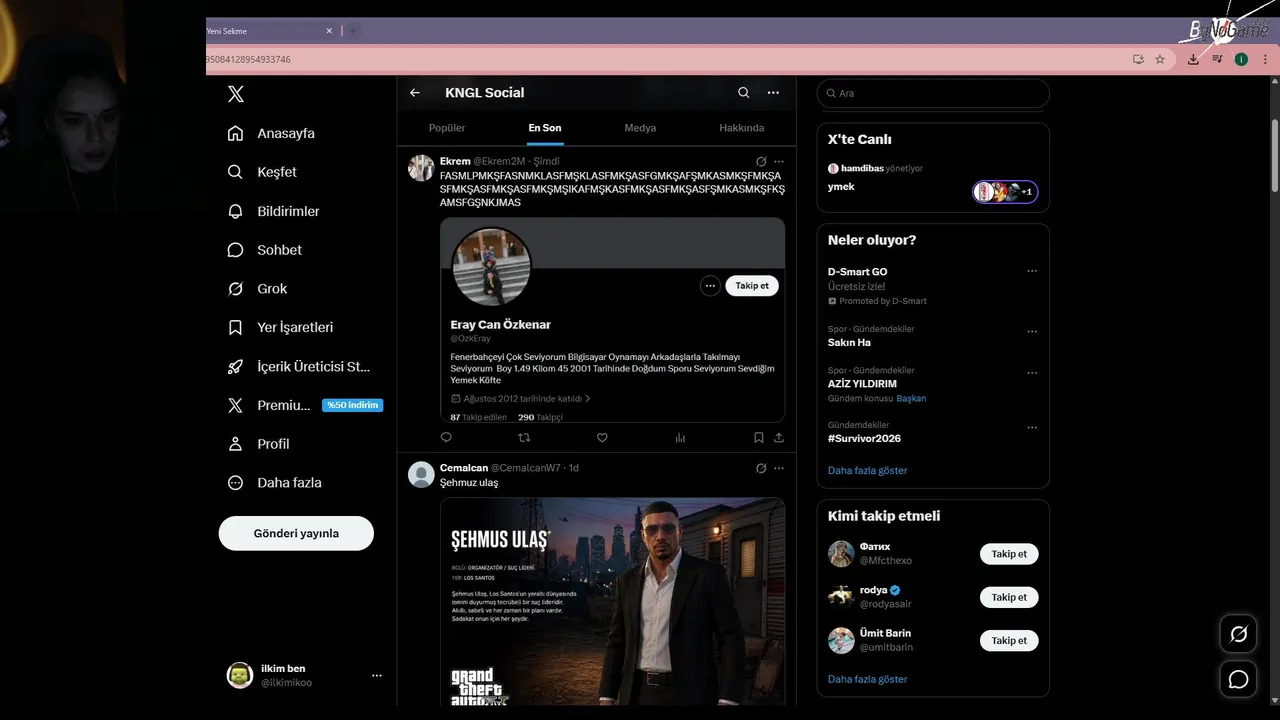
Task: Click Grok icon on Cemalcan's post
Action: [x=761, y=468]
